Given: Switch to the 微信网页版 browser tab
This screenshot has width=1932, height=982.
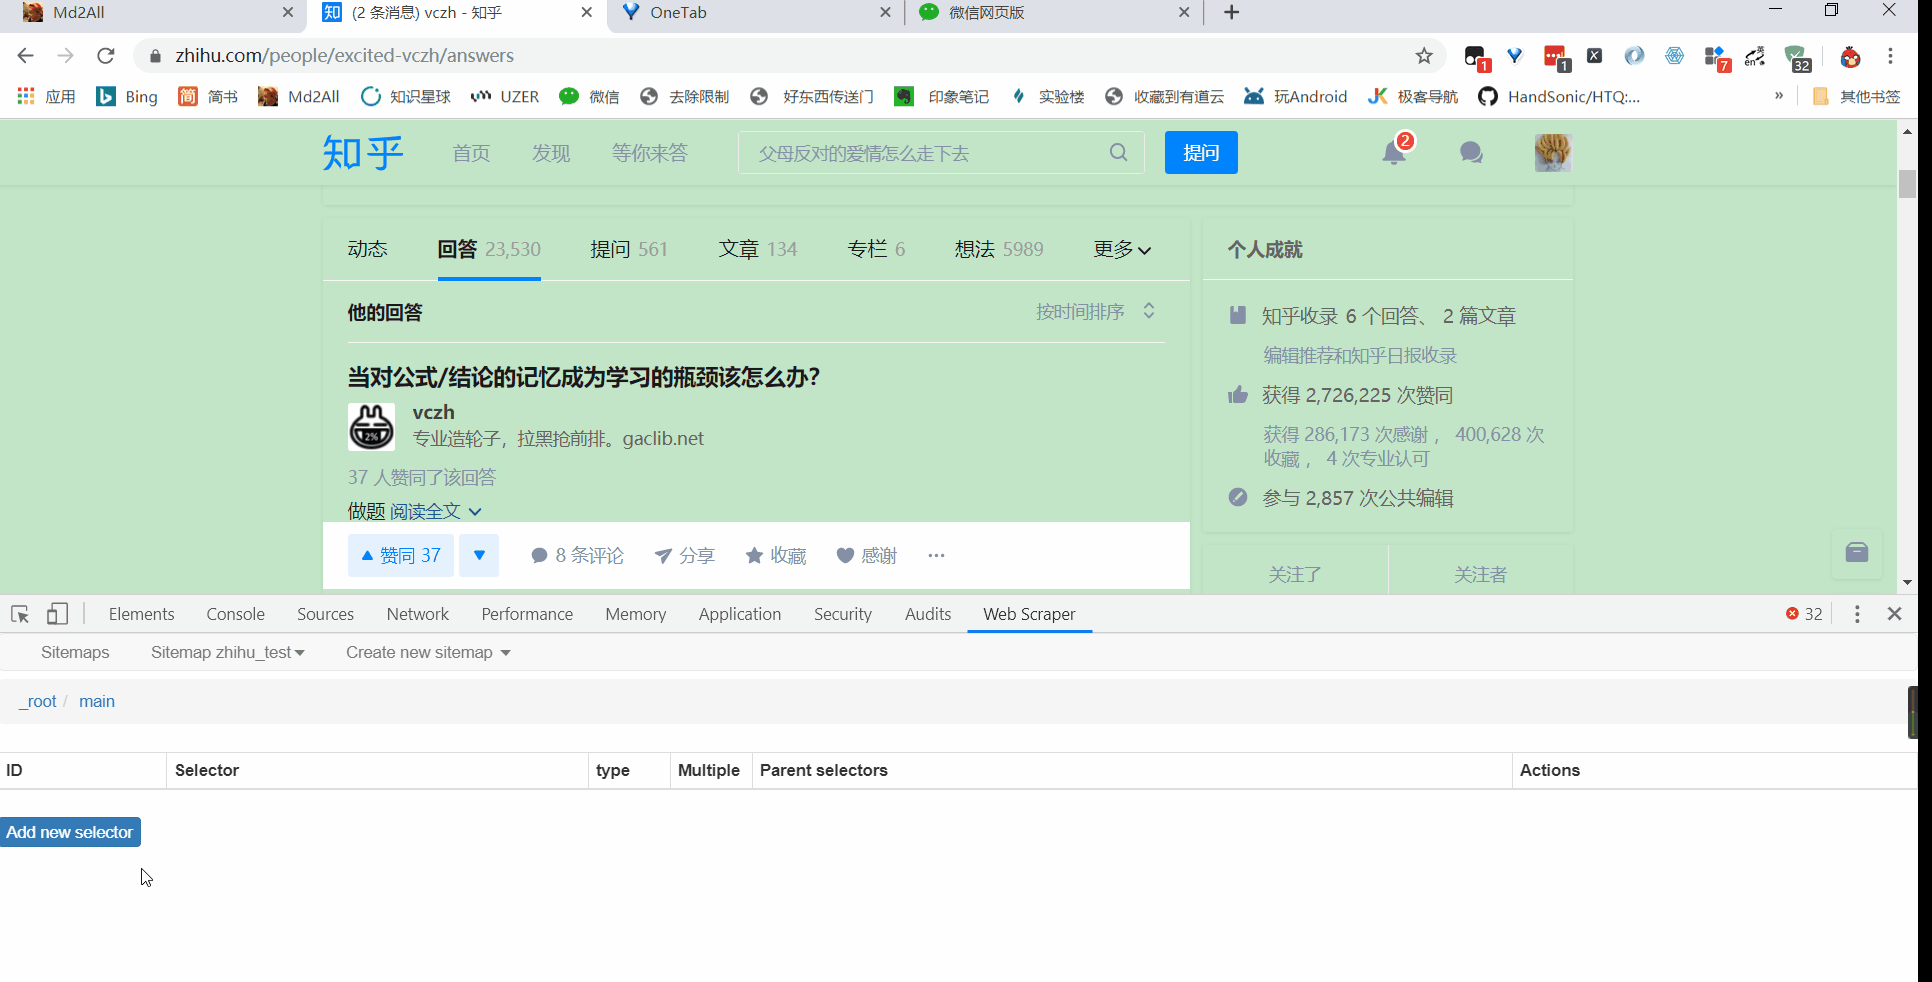Looking at the screenshot, I should click(1053, 13).
